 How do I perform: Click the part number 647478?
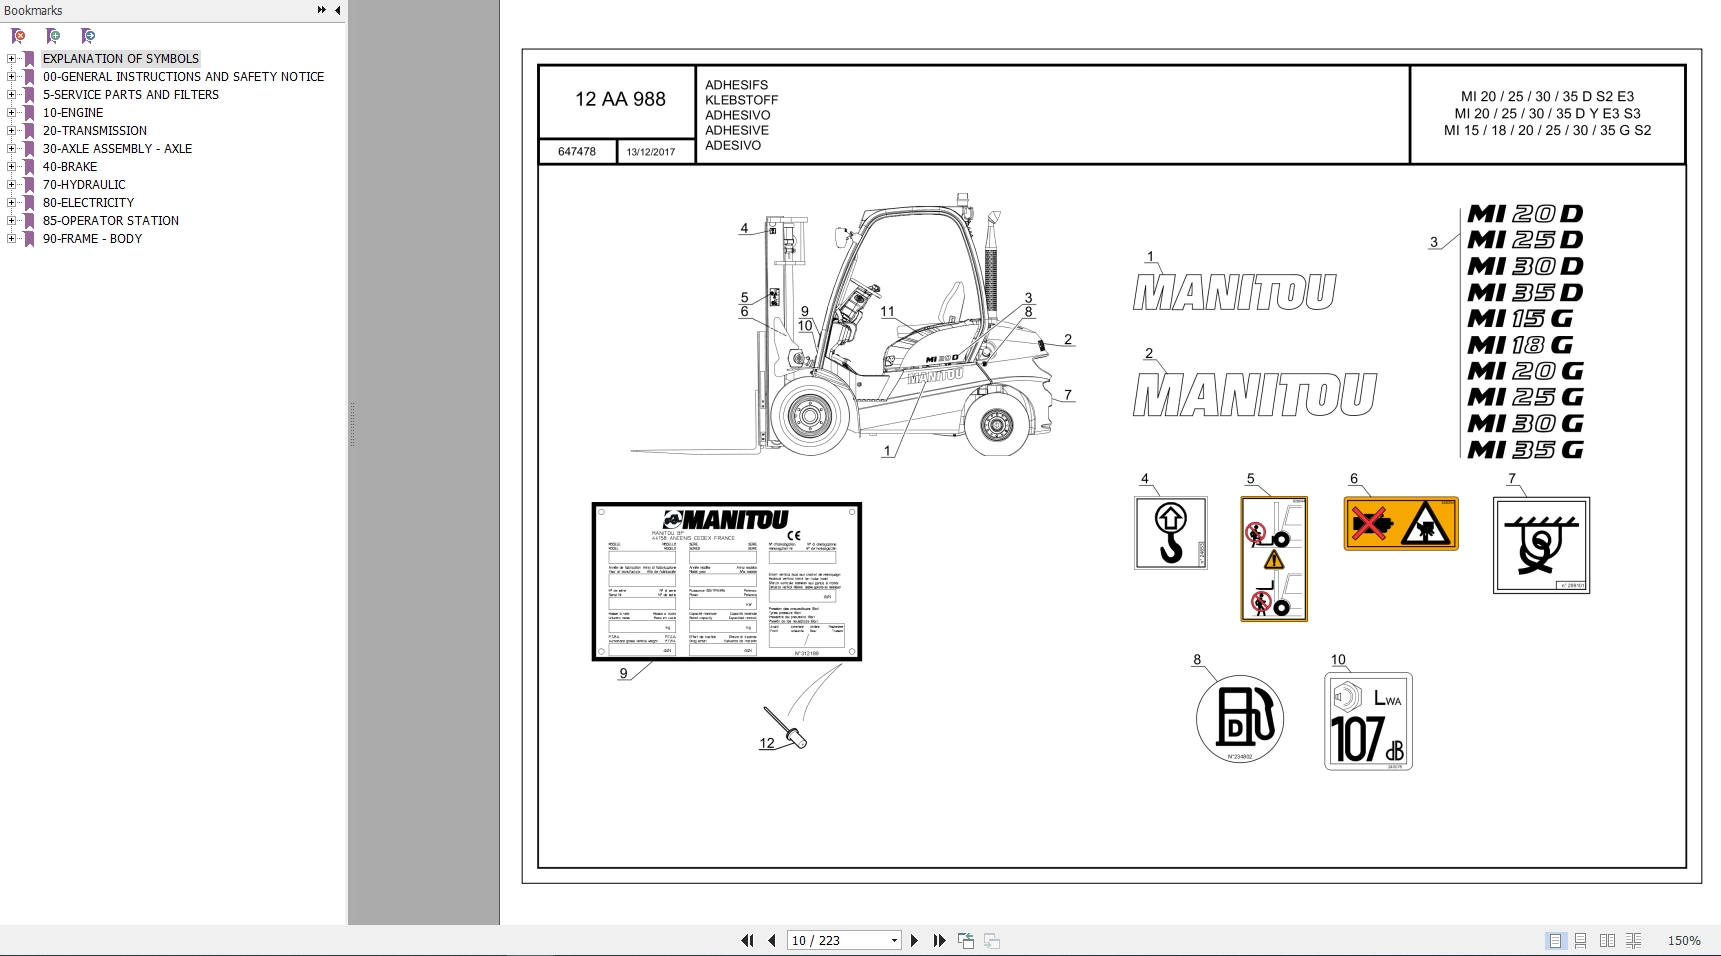[x=577, y=152]
